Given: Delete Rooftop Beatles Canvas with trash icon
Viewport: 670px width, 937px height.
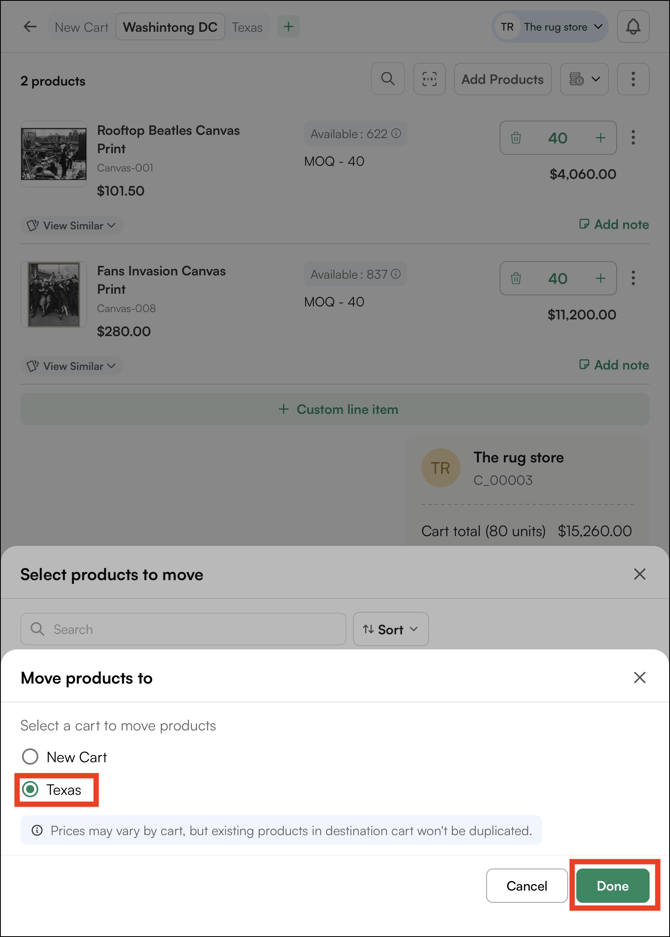Looking at the screenshot, I should tap(516, 138).
